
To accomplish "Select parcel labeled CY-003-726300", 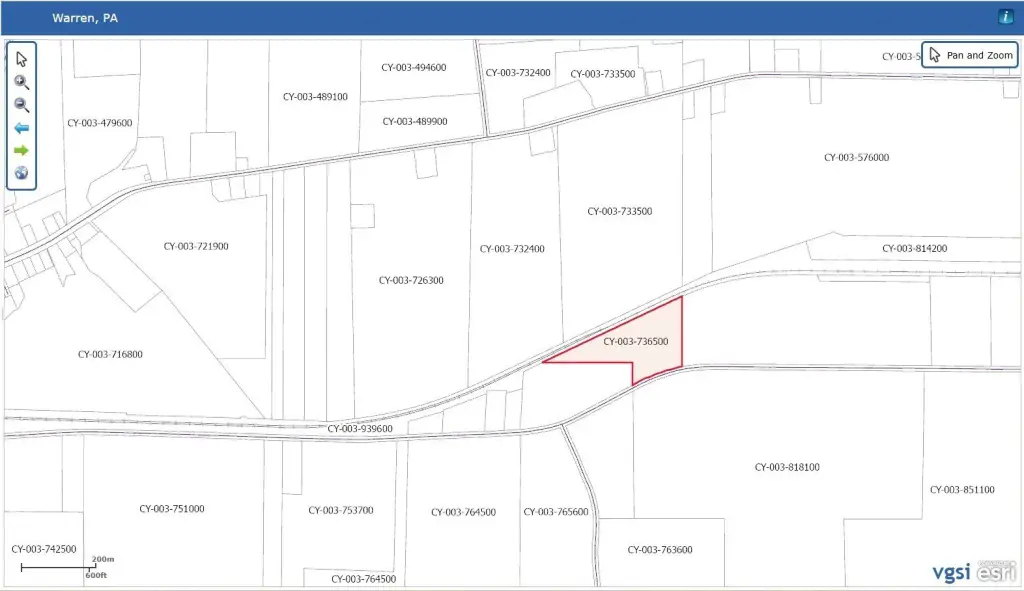I will (x=411, y=280).
